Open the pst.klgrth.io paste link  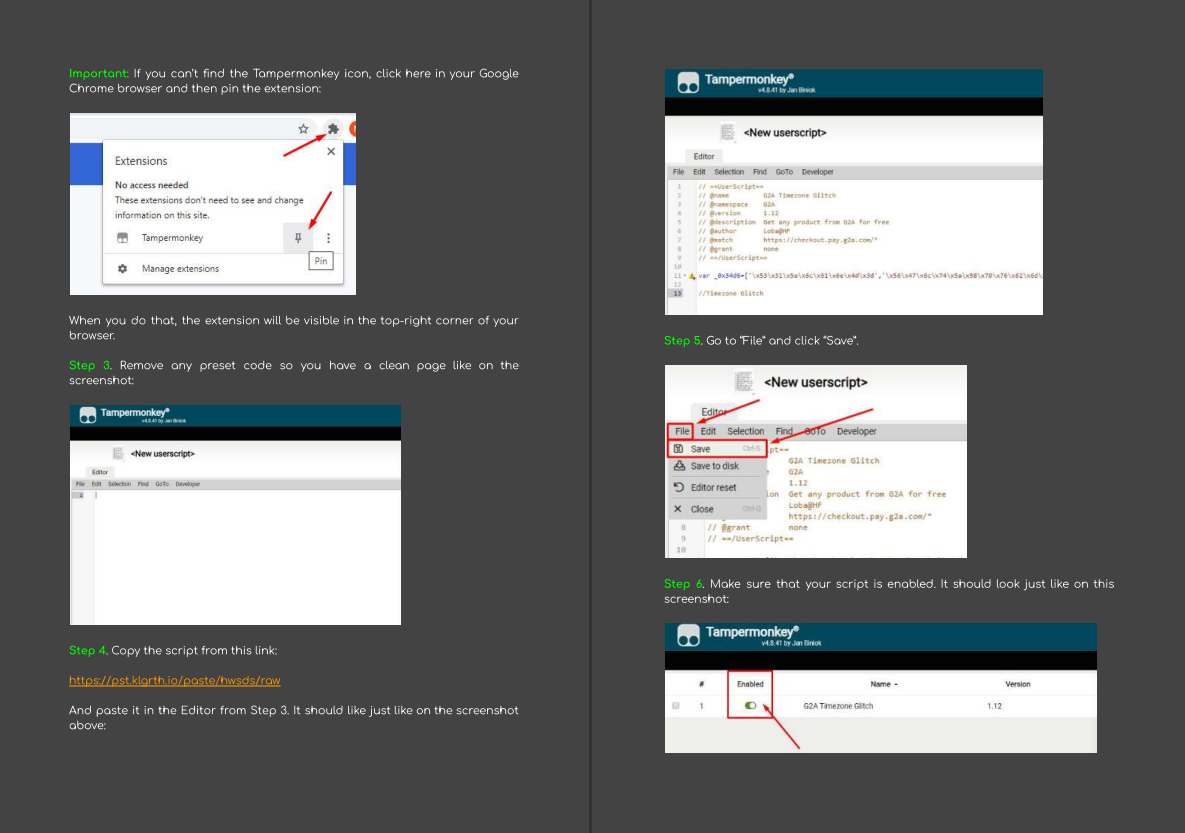[x=175, y=680]
